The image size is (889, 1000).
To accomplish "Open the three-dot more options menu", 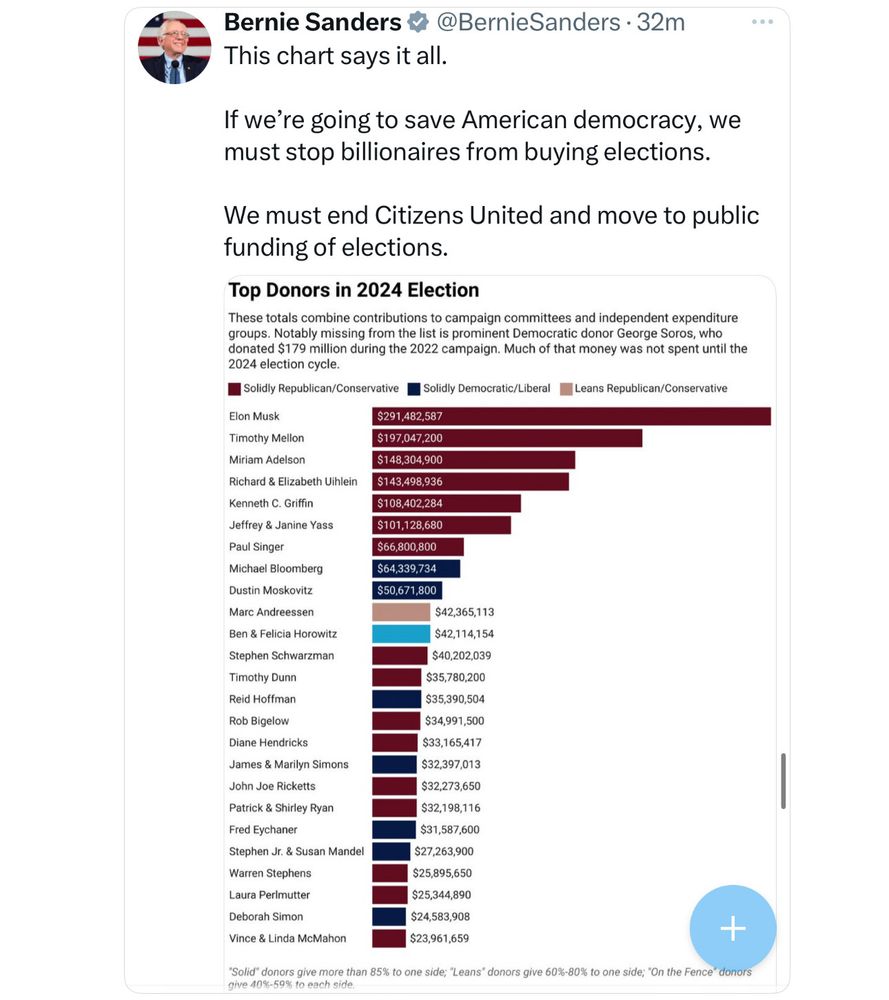I will 762,22.
